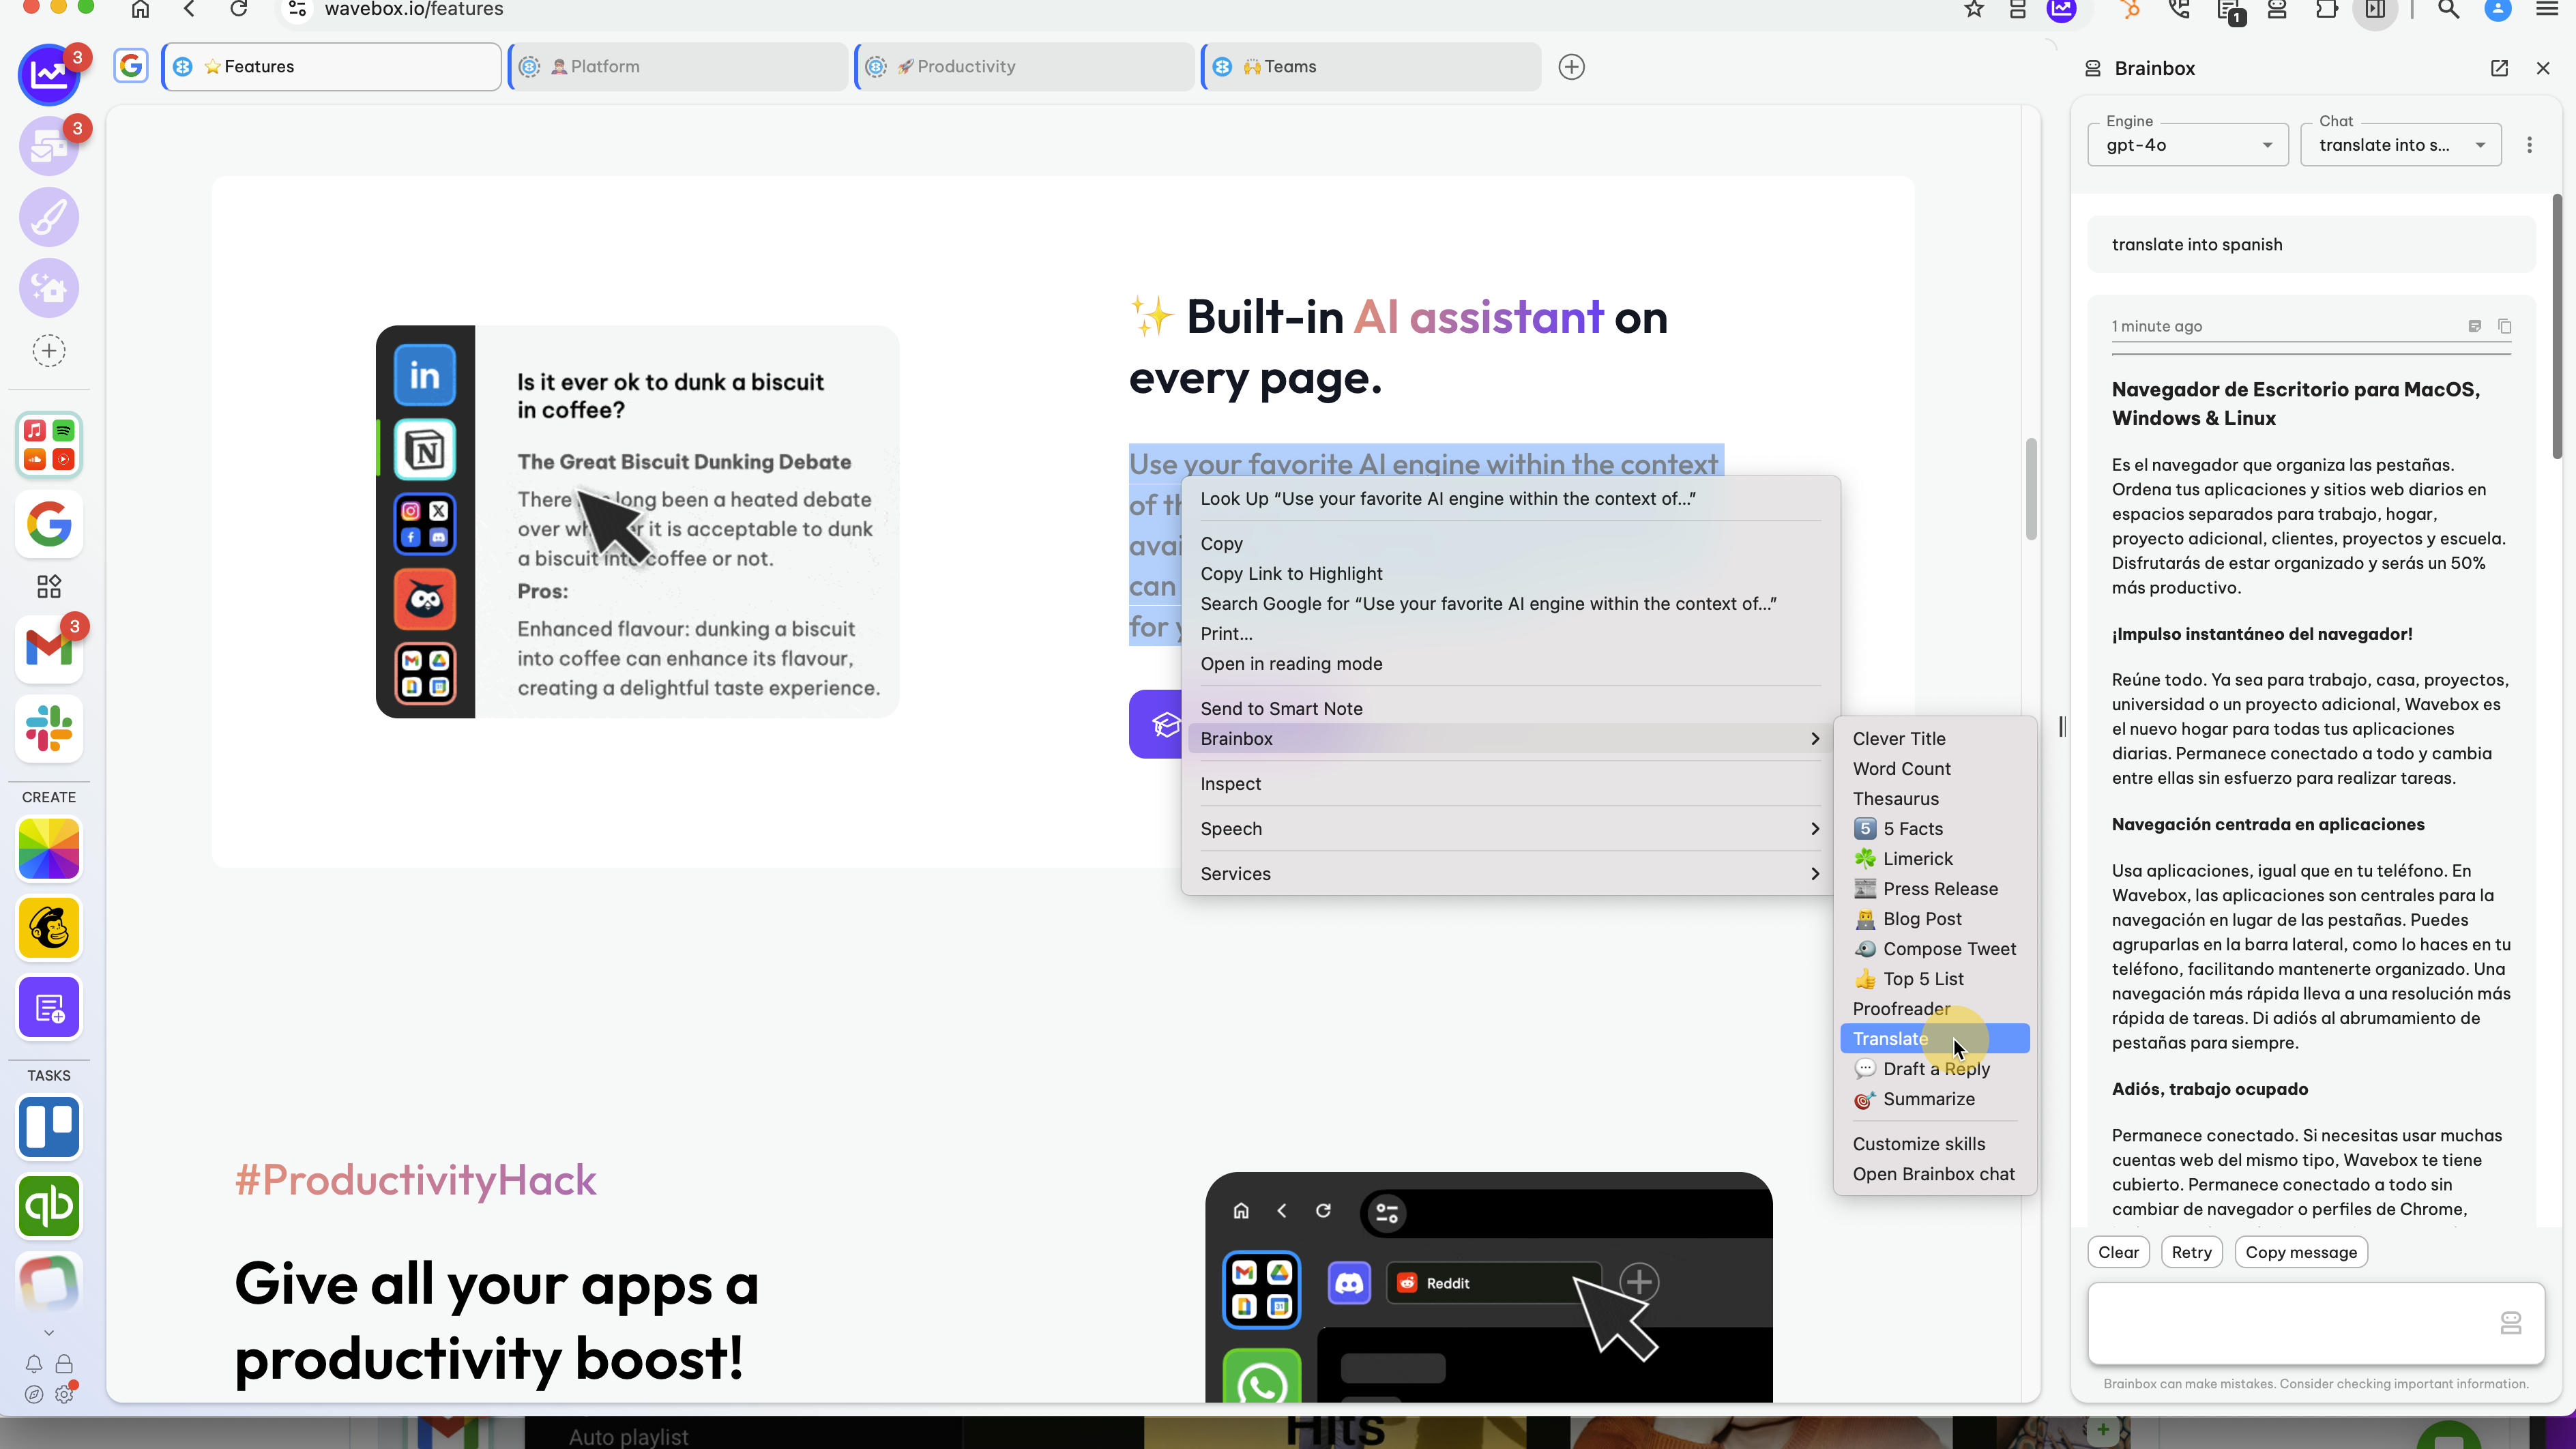Navigate back in the toolbar
2576x1449 pixels.
click(x=189, y=9)
